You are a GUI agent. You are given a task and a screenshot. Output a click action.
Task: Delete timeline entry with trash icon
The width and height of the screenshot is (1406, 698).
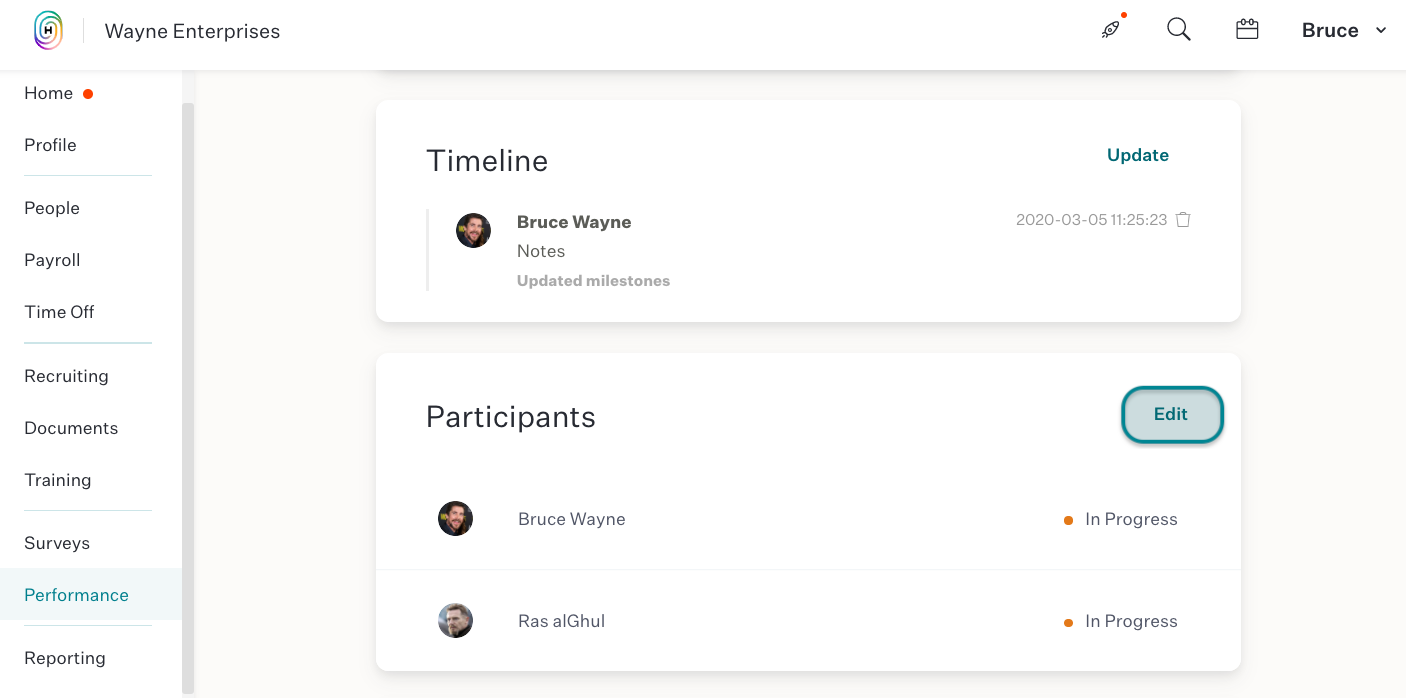[x=1183, y=220]
